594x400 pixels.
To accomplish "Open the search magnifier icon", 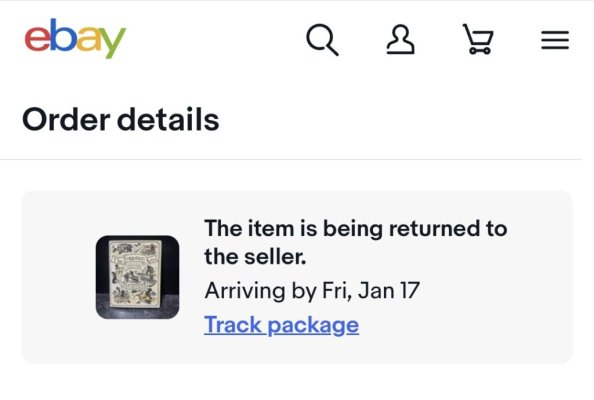I will 322,40.
